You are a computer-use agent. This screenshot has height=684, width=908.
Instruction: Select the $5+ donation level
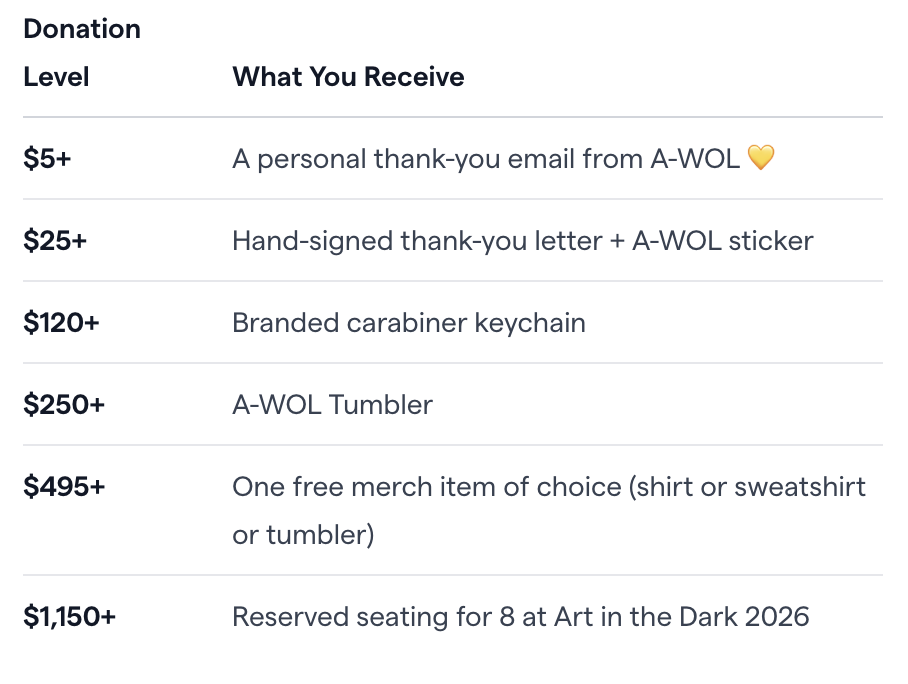pyautogui.click(x=47, y=159)
